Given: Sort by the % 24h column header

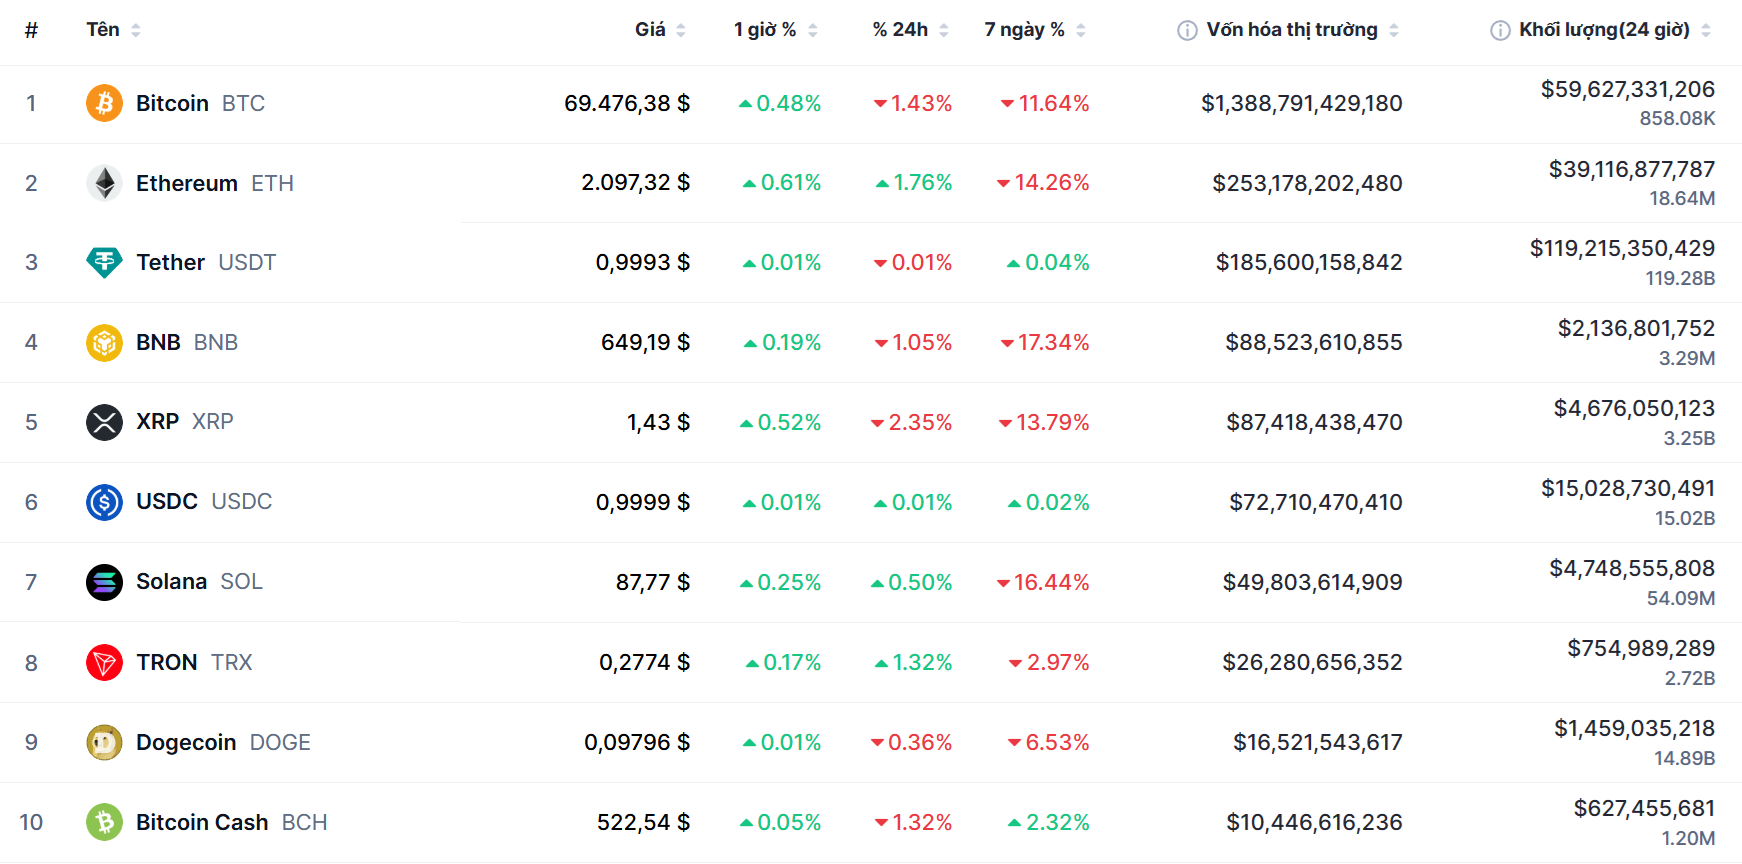Looking at the screenshot, I should pos(900,30).
